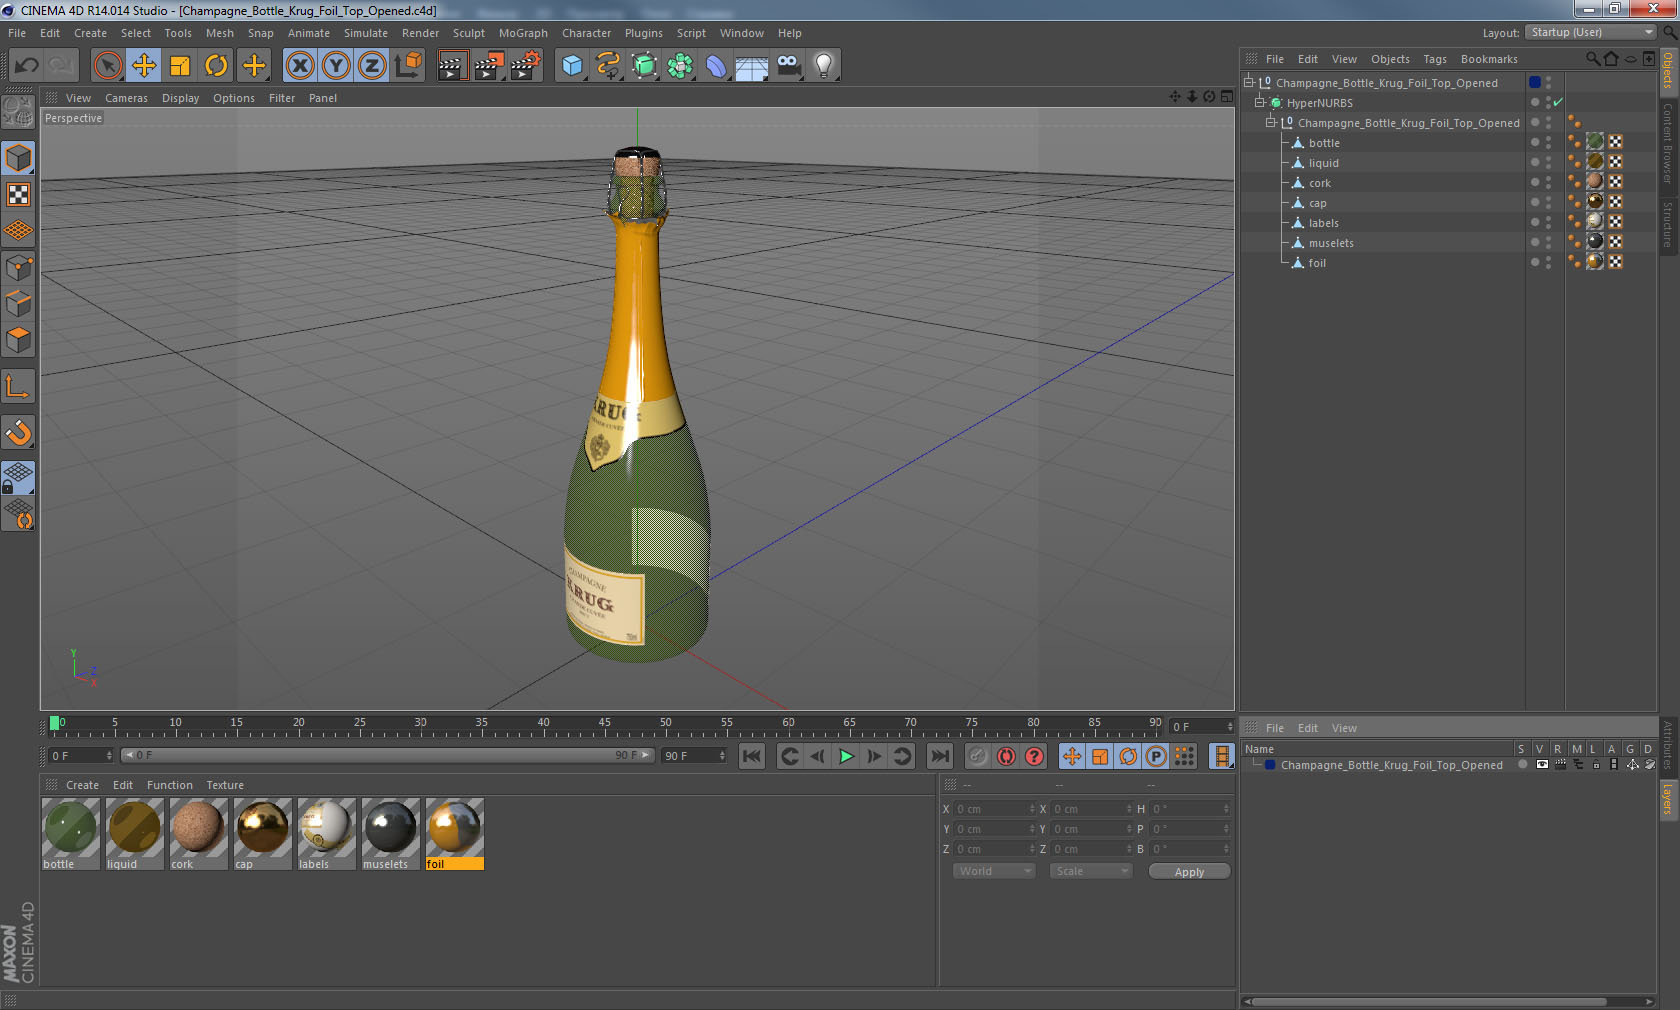Select the cap object in tree
The width and height of the screenshot is (1680, 1010).
[1317, 203]
